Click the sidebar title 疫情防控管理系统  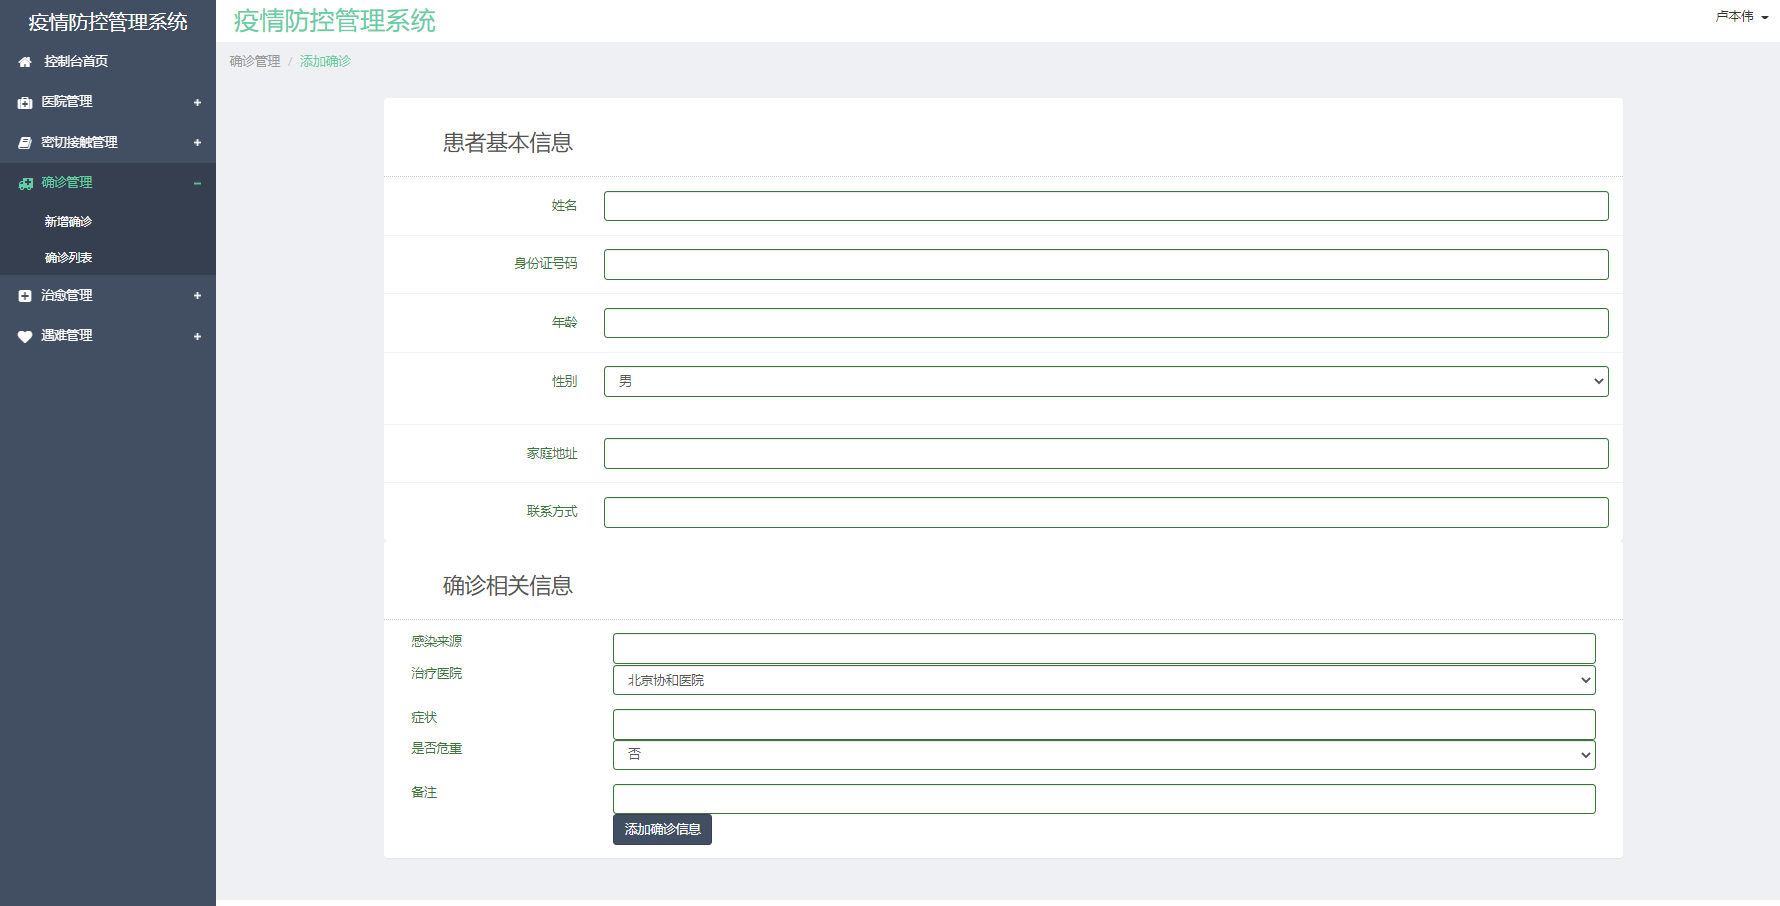tap(108, 22)
